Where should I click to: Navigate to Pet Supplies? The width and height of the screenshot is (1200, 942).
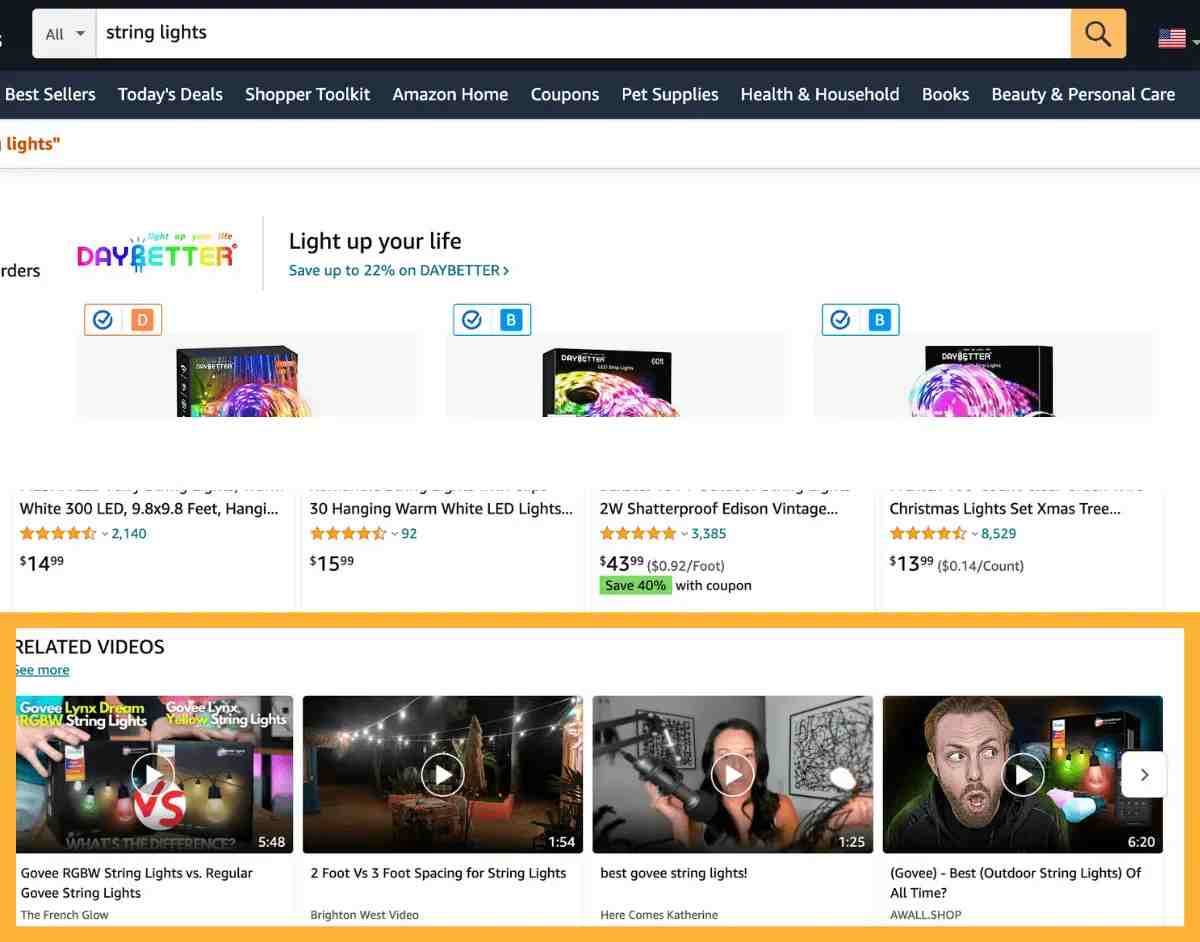670,94
